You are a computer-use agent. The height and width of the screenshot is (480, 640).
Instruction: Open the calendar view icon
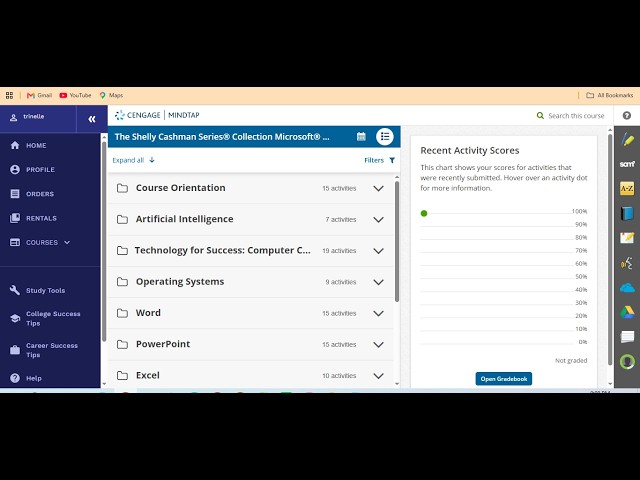tap(361, 136)
